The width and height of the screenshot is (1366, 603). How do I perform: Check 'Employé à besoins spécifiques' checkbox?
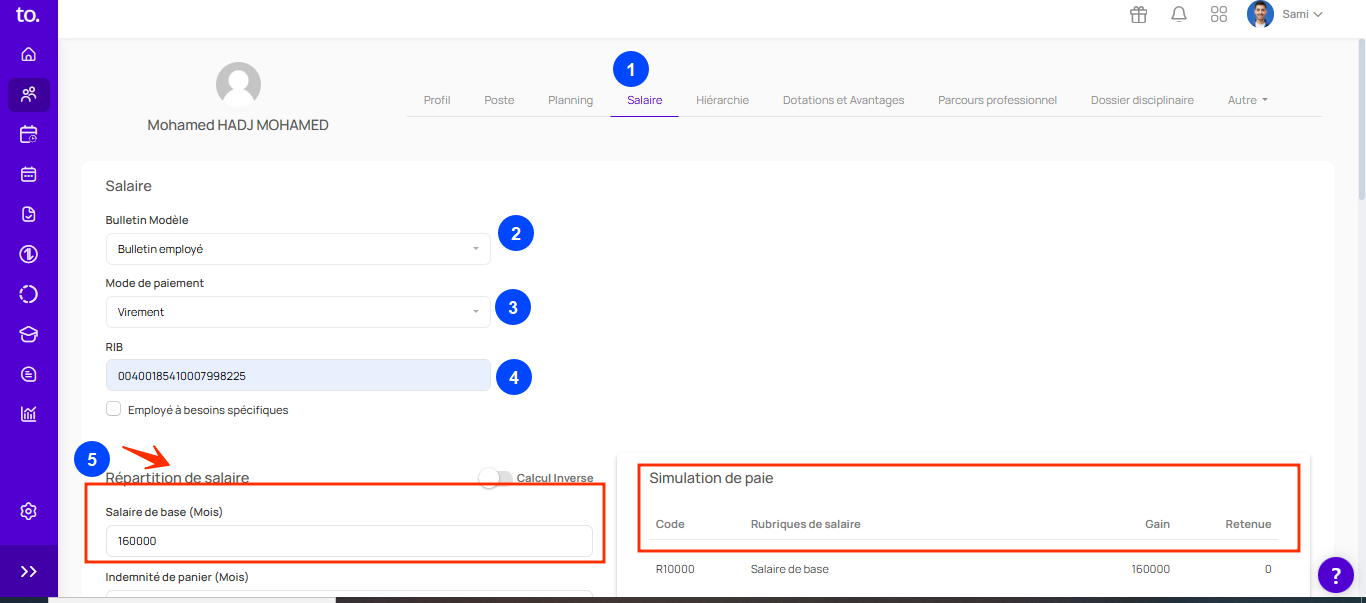114,409
